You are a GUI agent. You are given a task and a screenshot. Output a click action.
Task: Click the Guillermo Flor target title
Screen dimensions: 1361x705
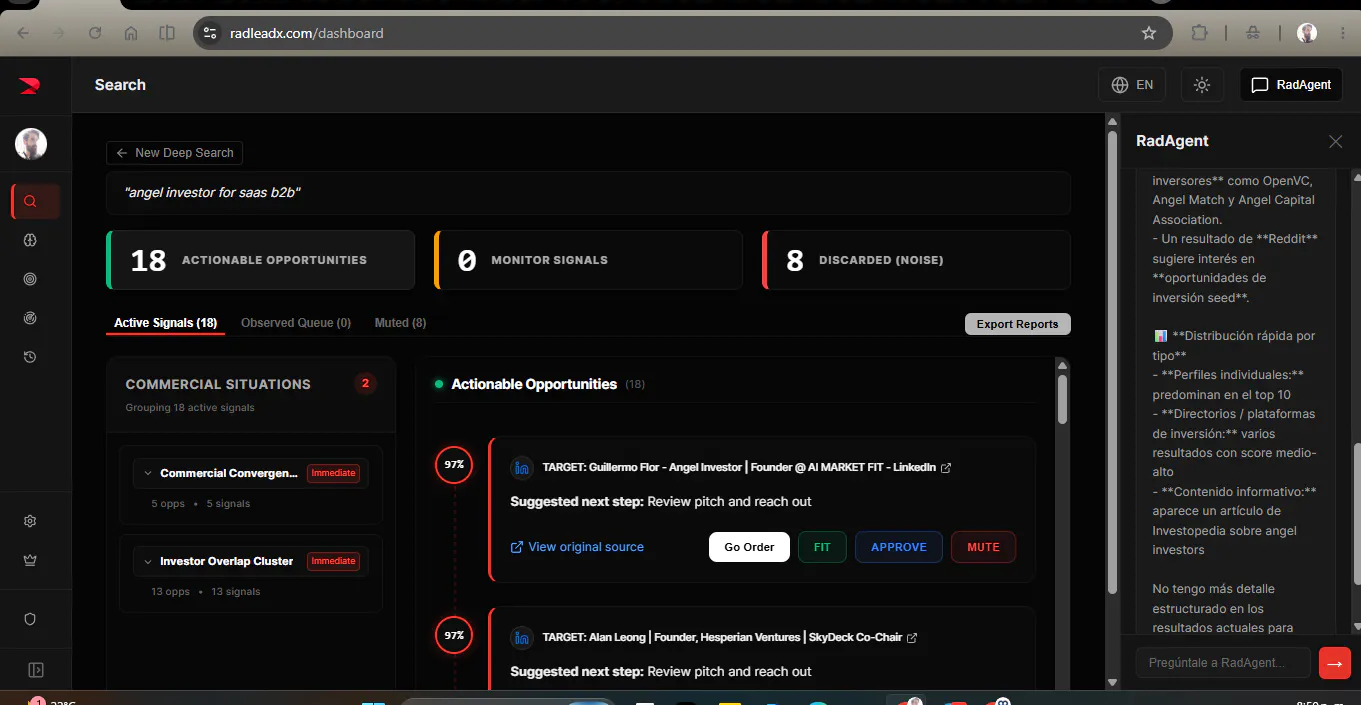pyautogui.click(x=739, y=467)
